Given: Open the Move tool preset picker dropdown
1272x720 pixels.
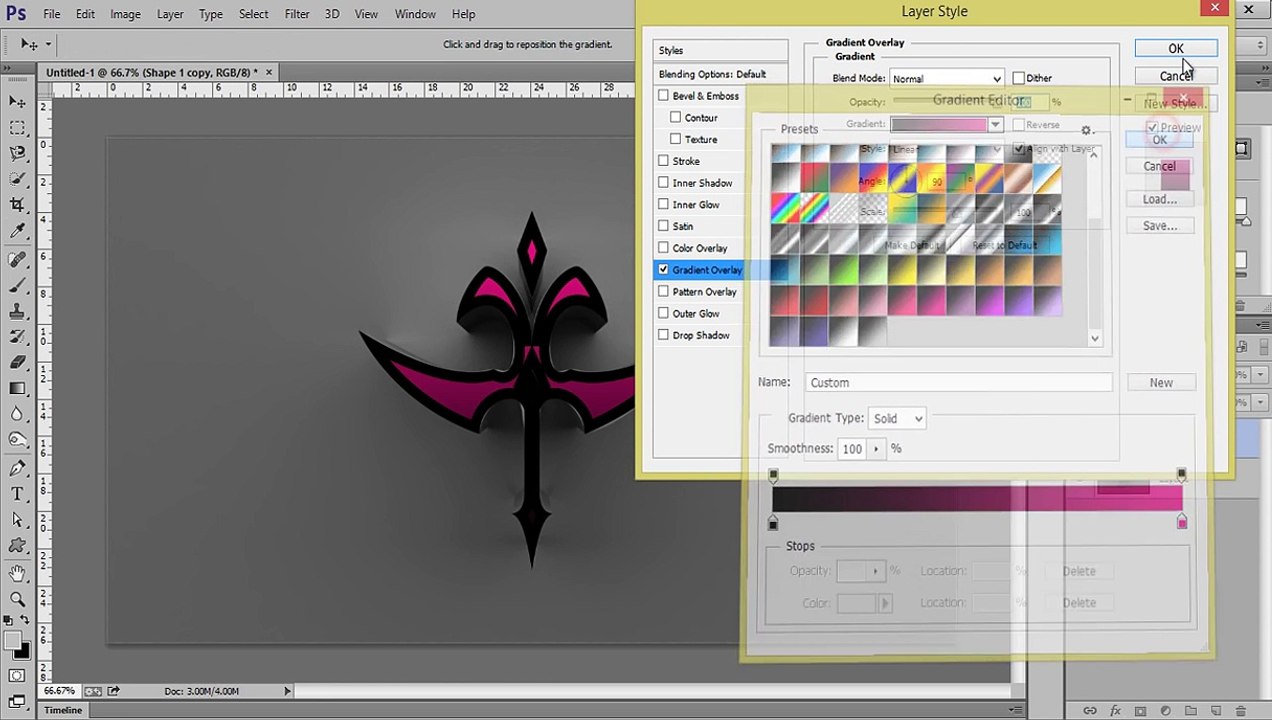Looking at the screenshot, I should (48, 44).
